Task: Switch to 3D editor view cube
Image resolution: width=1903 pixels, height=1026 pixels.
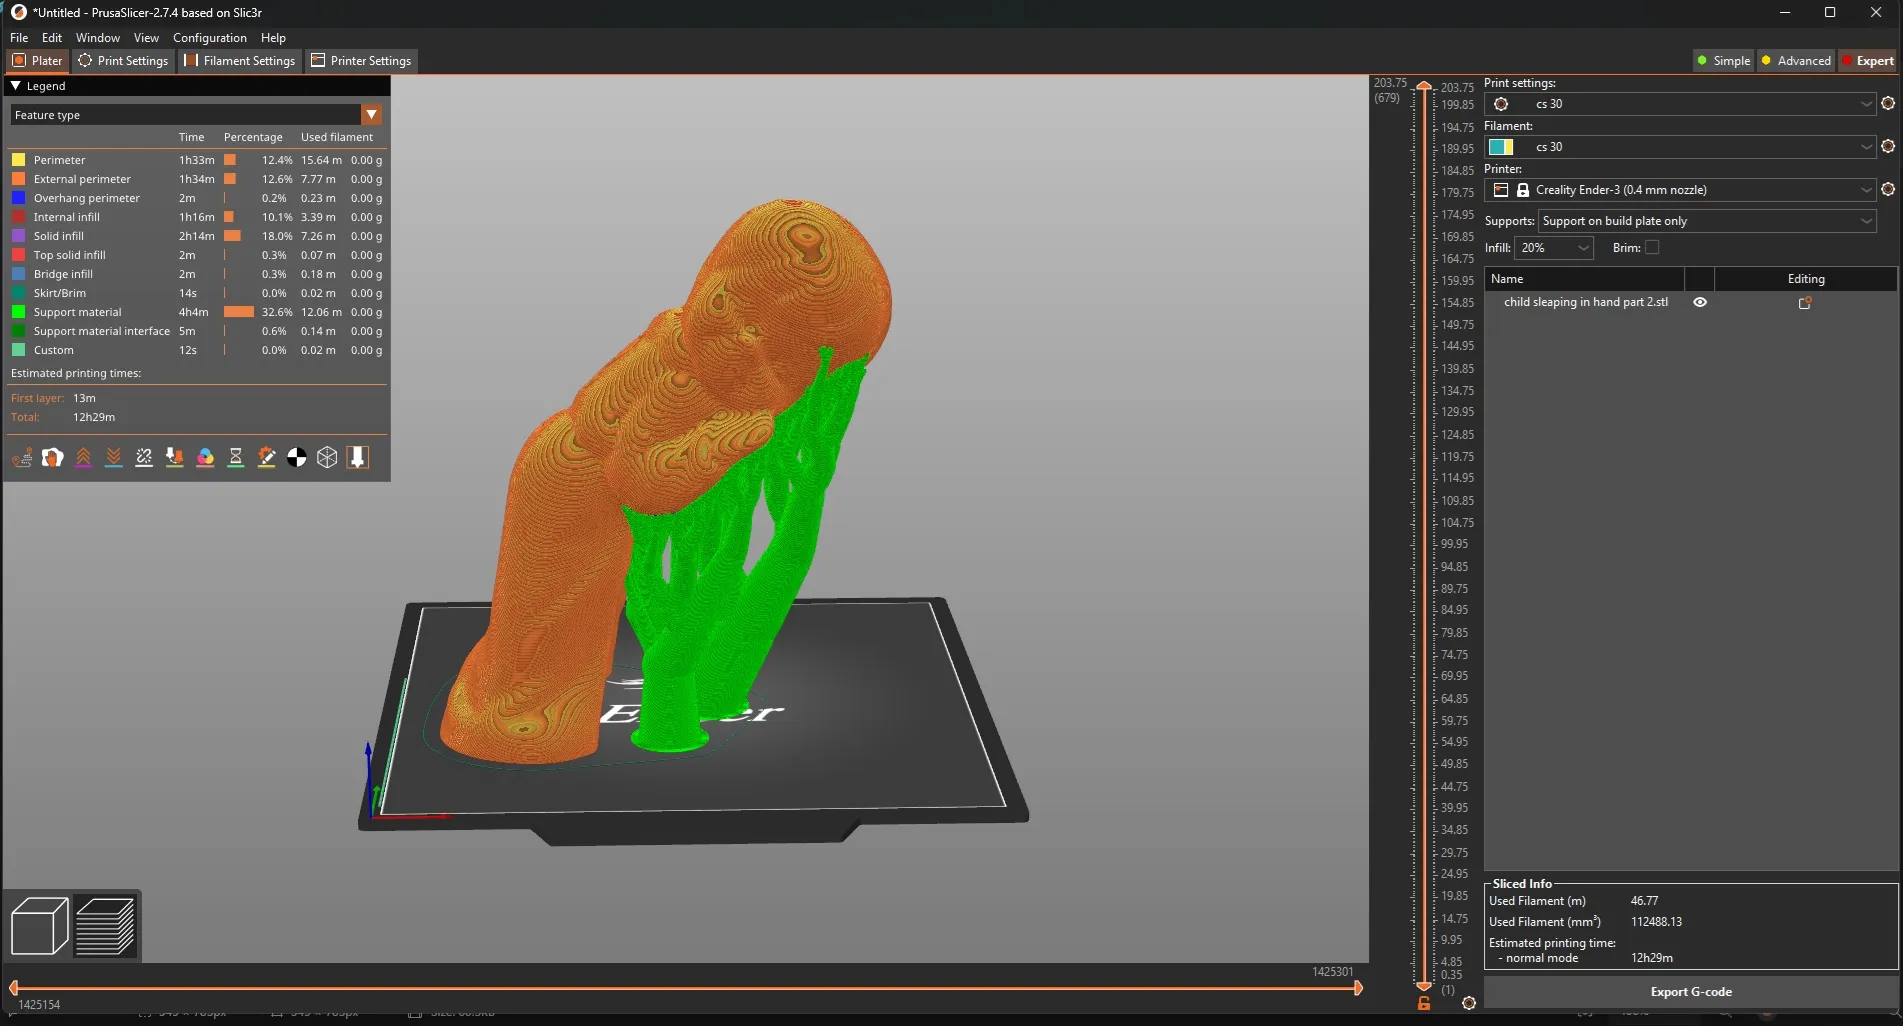Action: tap(40, 926)
